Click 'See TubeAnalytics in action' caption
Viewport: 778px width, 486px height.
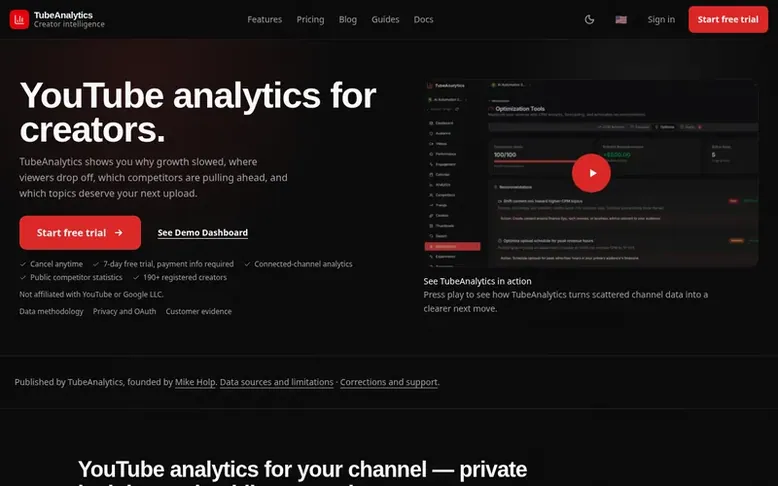pyautogui.click(x=477, y=281)
